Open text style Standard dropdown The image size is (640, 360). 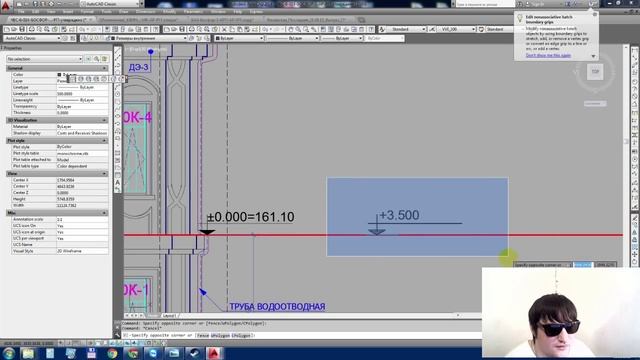(x=407, y=29)
